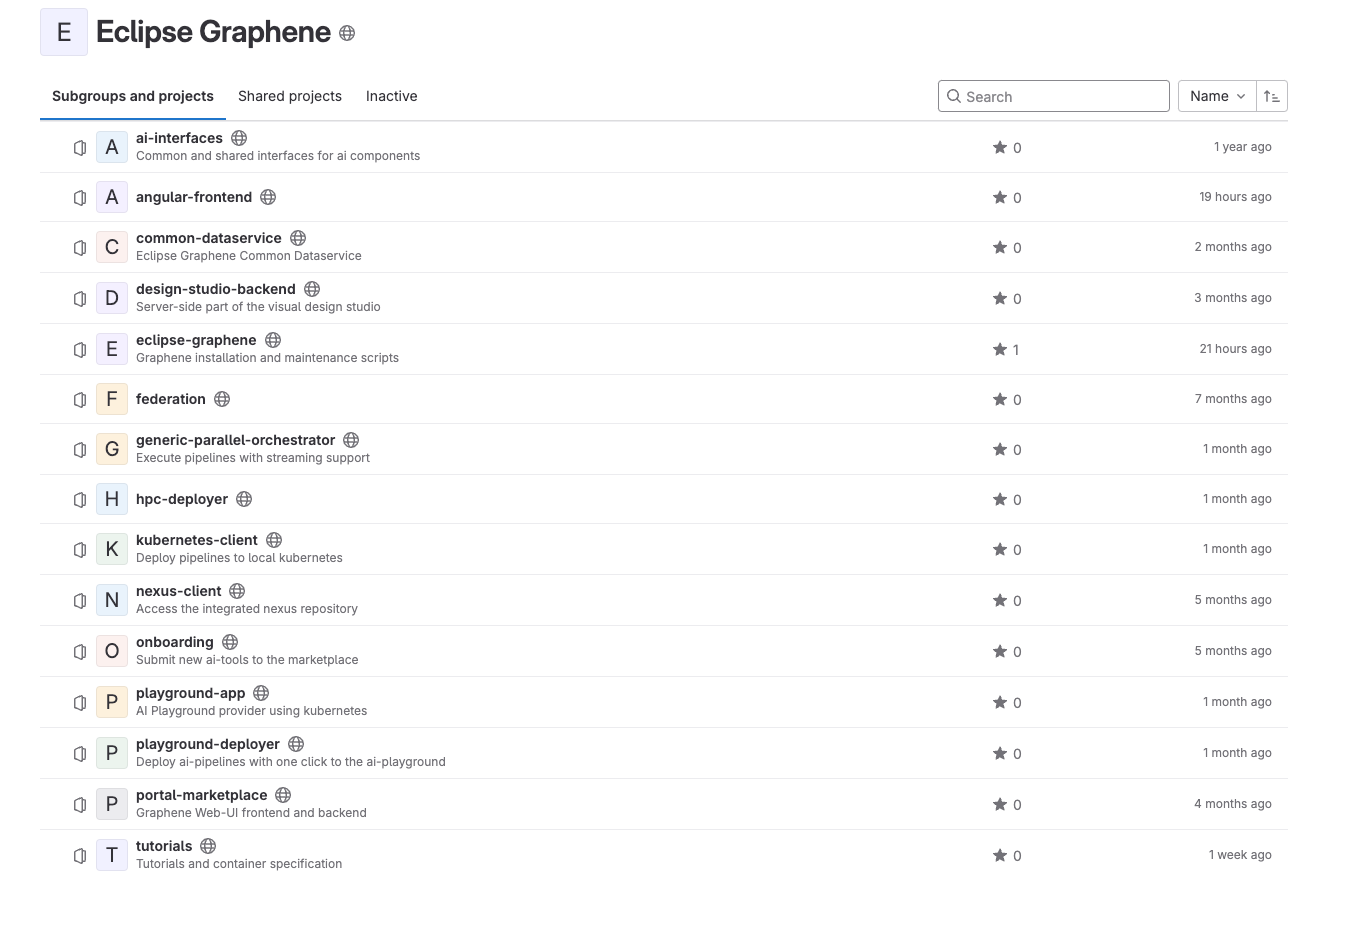This screenshot has width=1356, height=945.
Task: Click the star icon in tutorials row
Action: (999, 855)
